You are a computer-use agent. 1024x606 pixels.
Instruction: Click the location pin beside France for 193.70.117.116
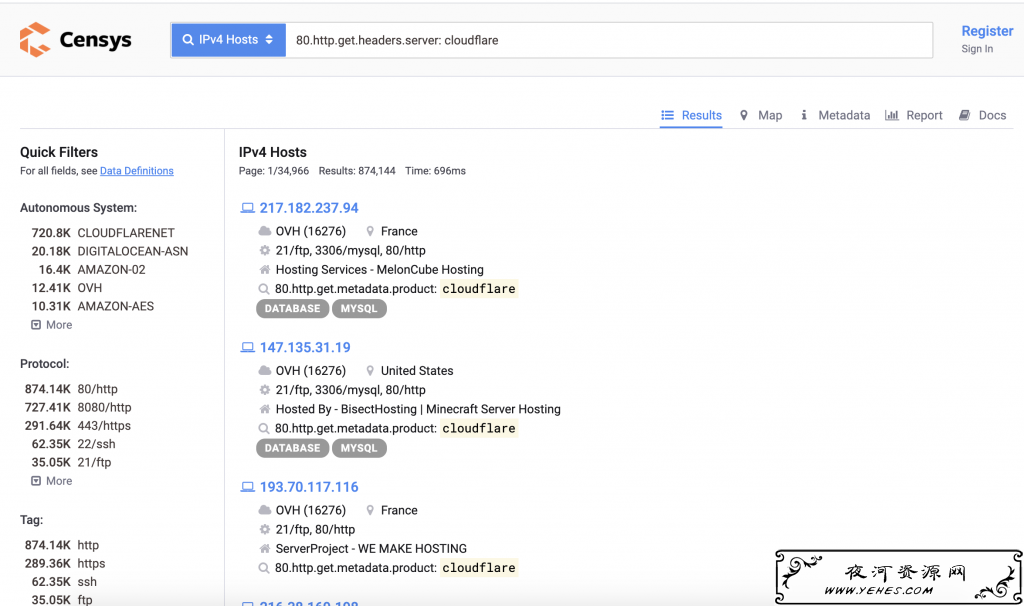[x=370, y=510]
